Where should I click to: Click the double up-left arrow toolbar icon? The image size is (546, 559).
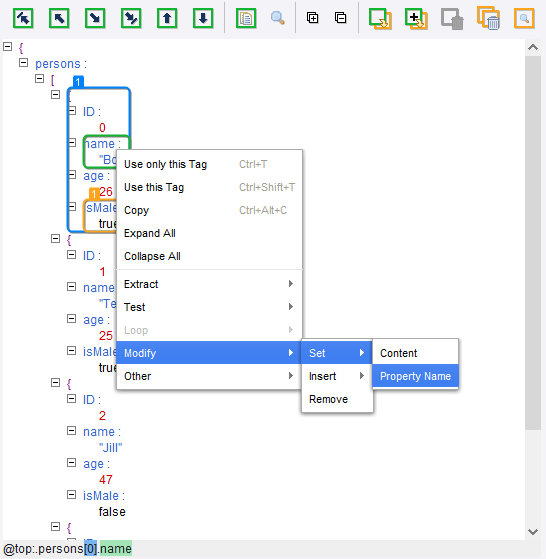point(23,18)
